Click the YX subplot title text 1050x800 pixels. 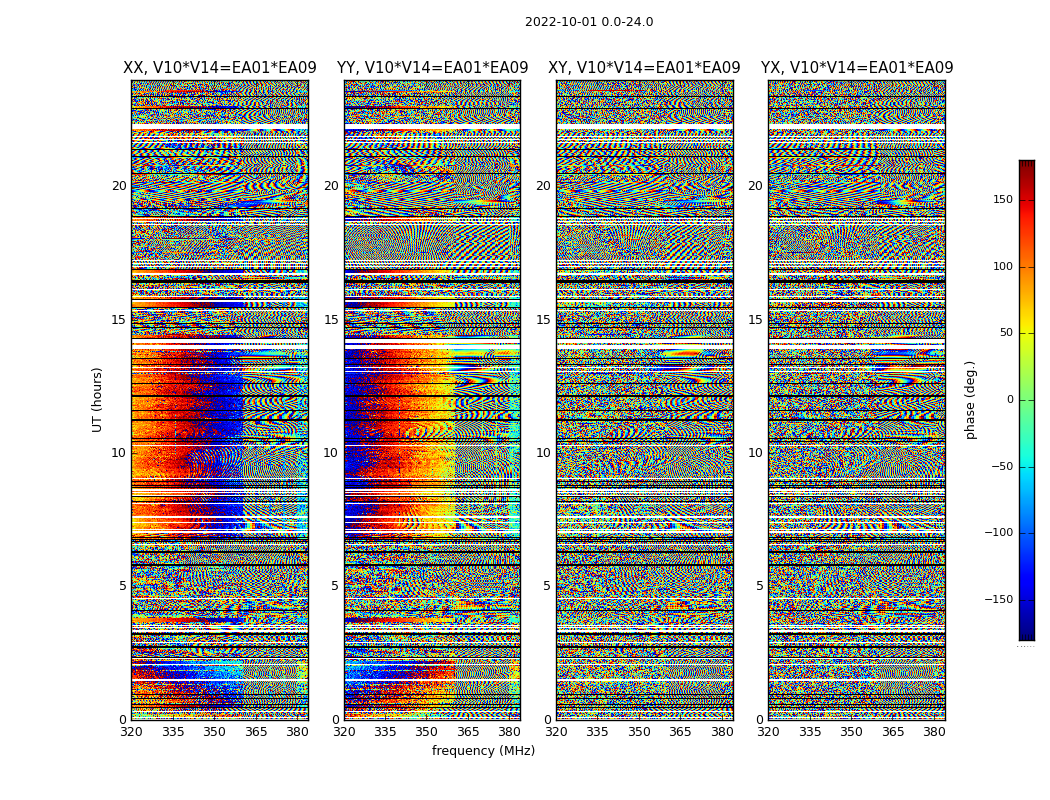point(856,68)
